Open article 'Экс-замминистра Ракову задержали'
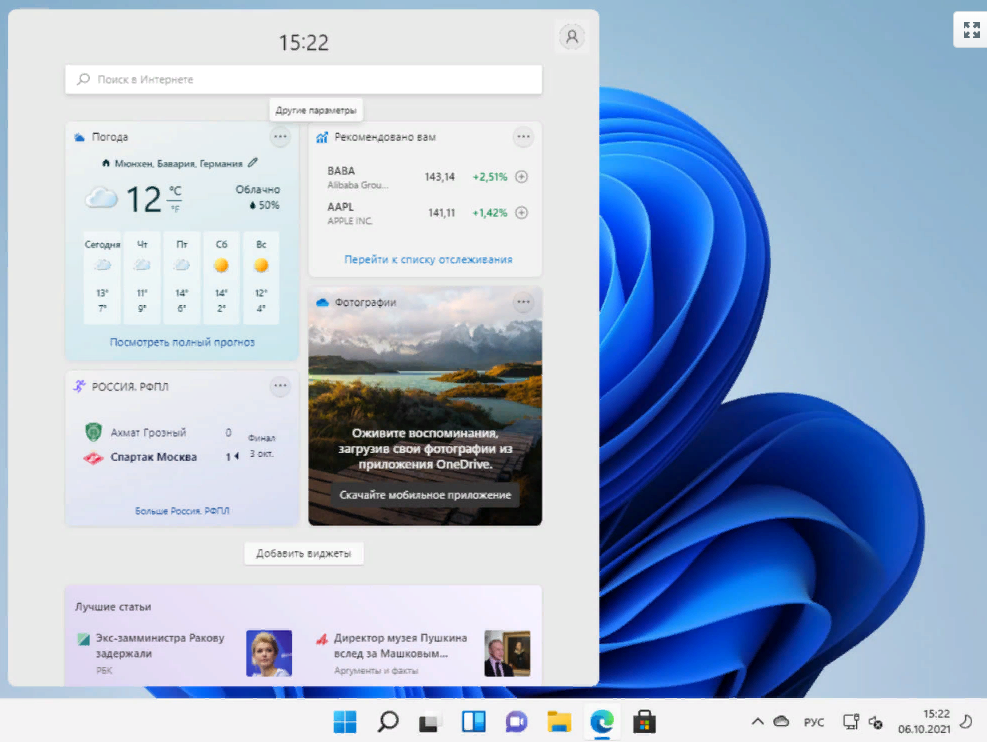The width and height of the screenshot is (987, 742). [x=160, y=646]
